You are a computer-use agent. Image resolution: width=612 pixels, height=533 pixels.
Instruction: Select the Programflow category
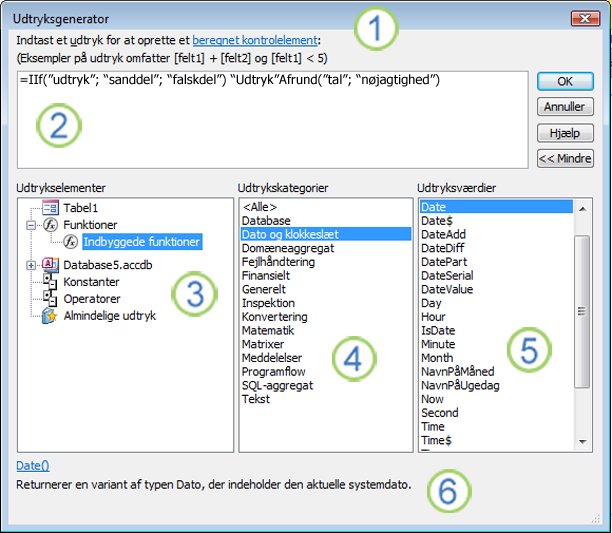[326, 371]
